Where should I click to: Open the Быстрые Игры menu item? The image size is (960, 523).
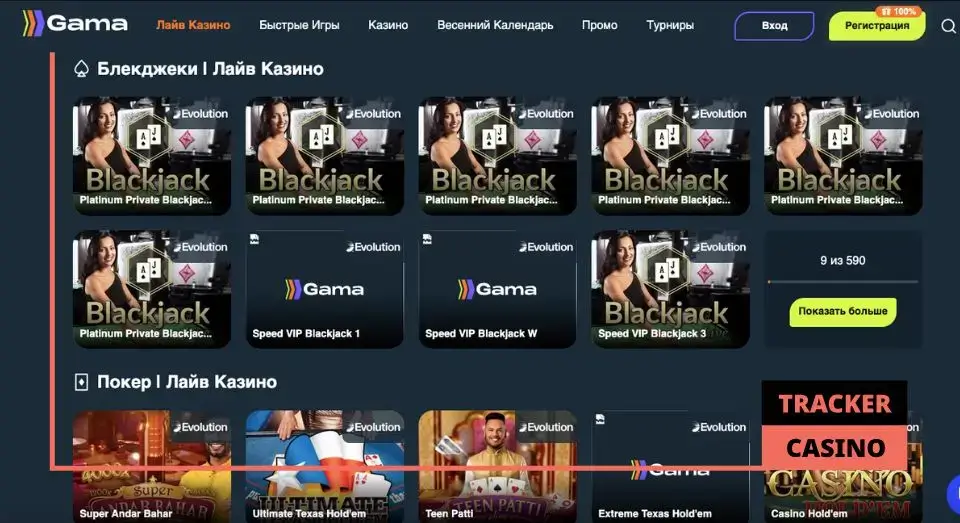tap(299, 25)
